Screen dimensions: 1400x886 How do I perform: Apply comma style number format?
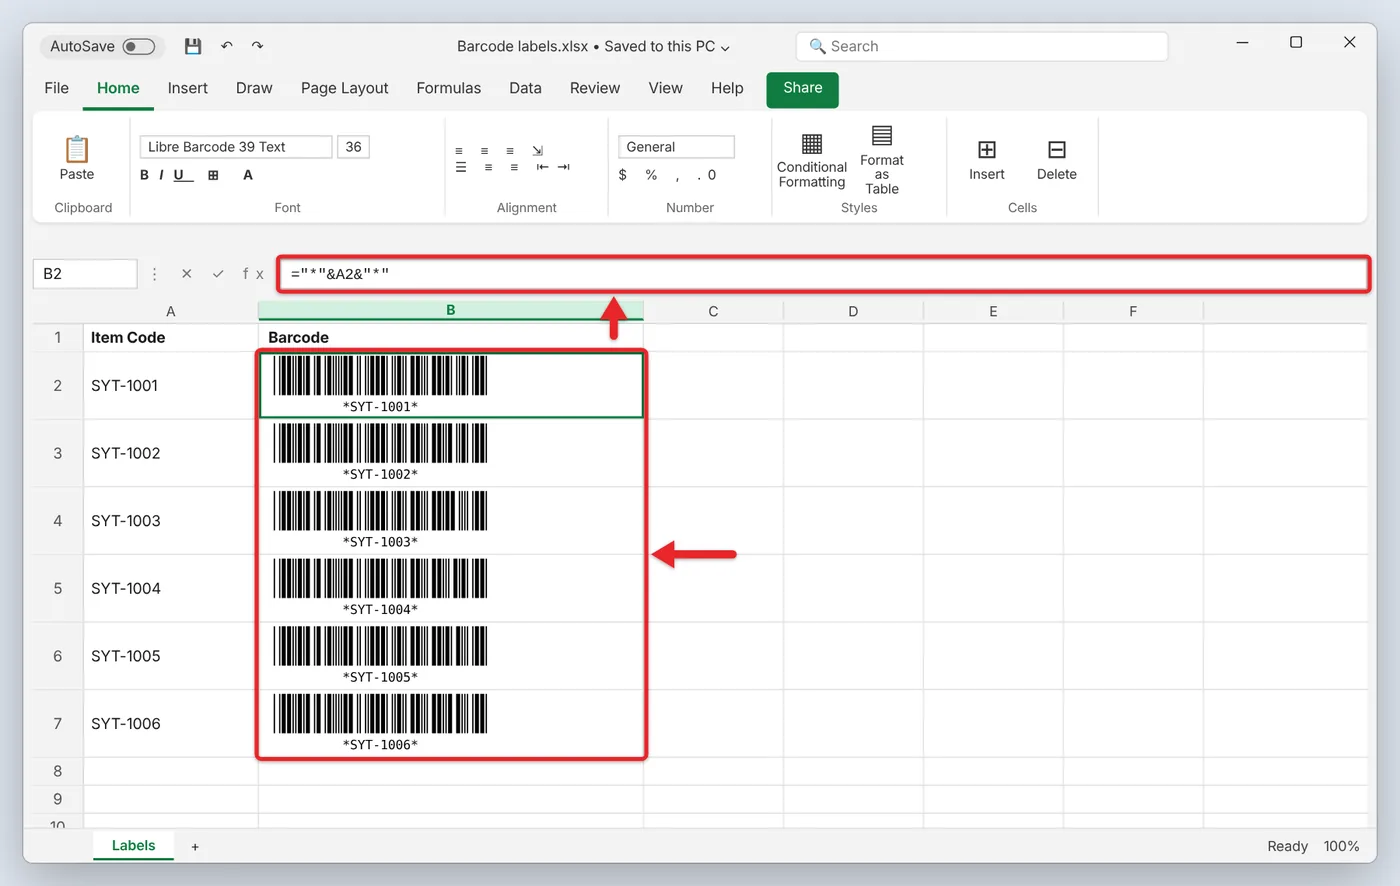[678, 177]
